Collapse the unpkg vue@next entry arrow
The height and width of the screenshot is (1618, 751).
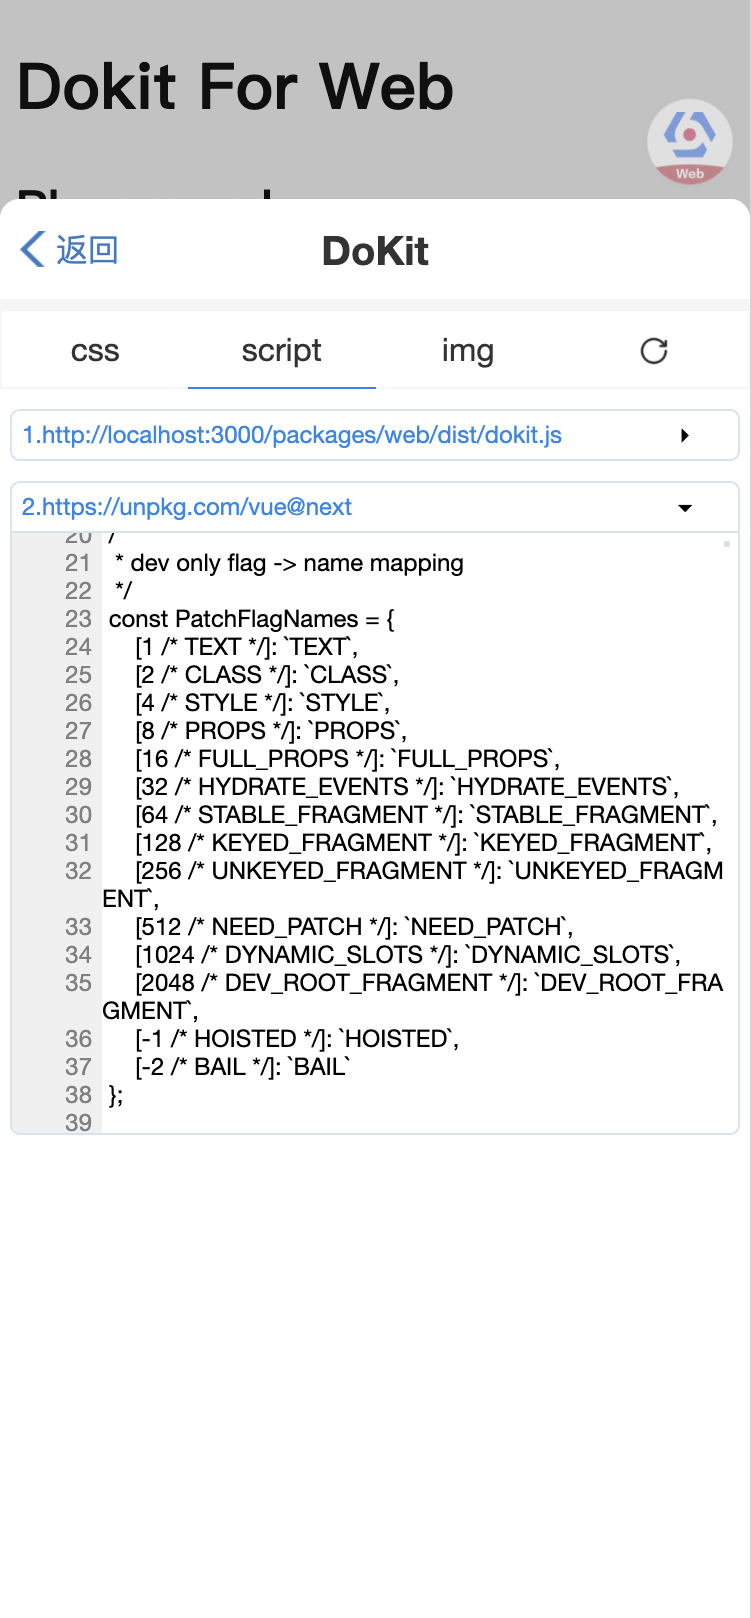tap(685, 508)
